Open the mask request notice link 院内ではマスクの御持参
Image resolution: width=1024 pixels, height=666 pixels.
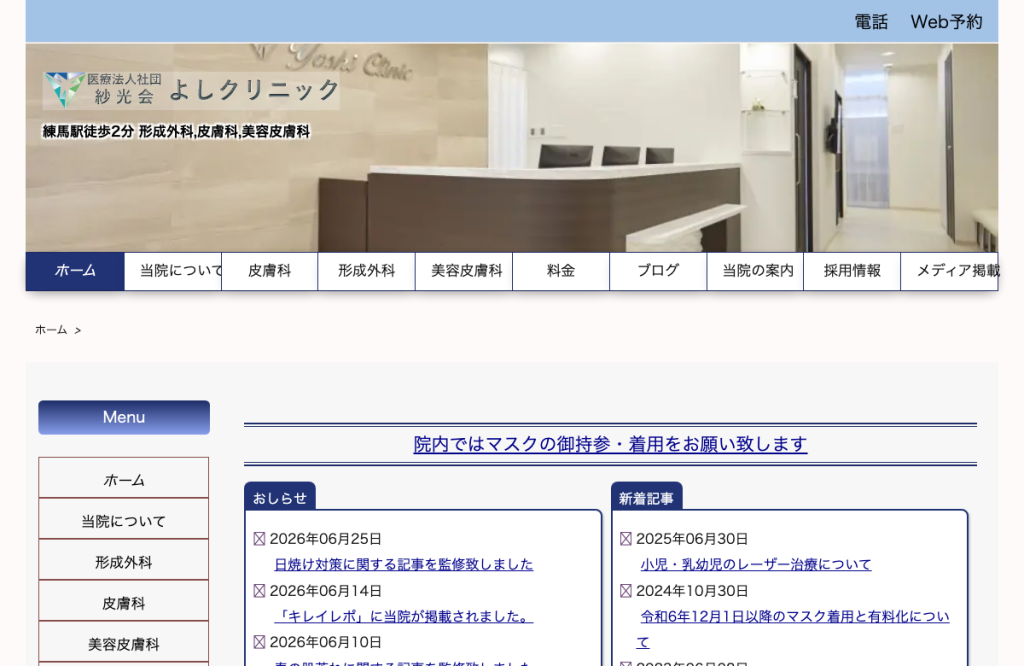pyautogui.click(x=611, y=444)
